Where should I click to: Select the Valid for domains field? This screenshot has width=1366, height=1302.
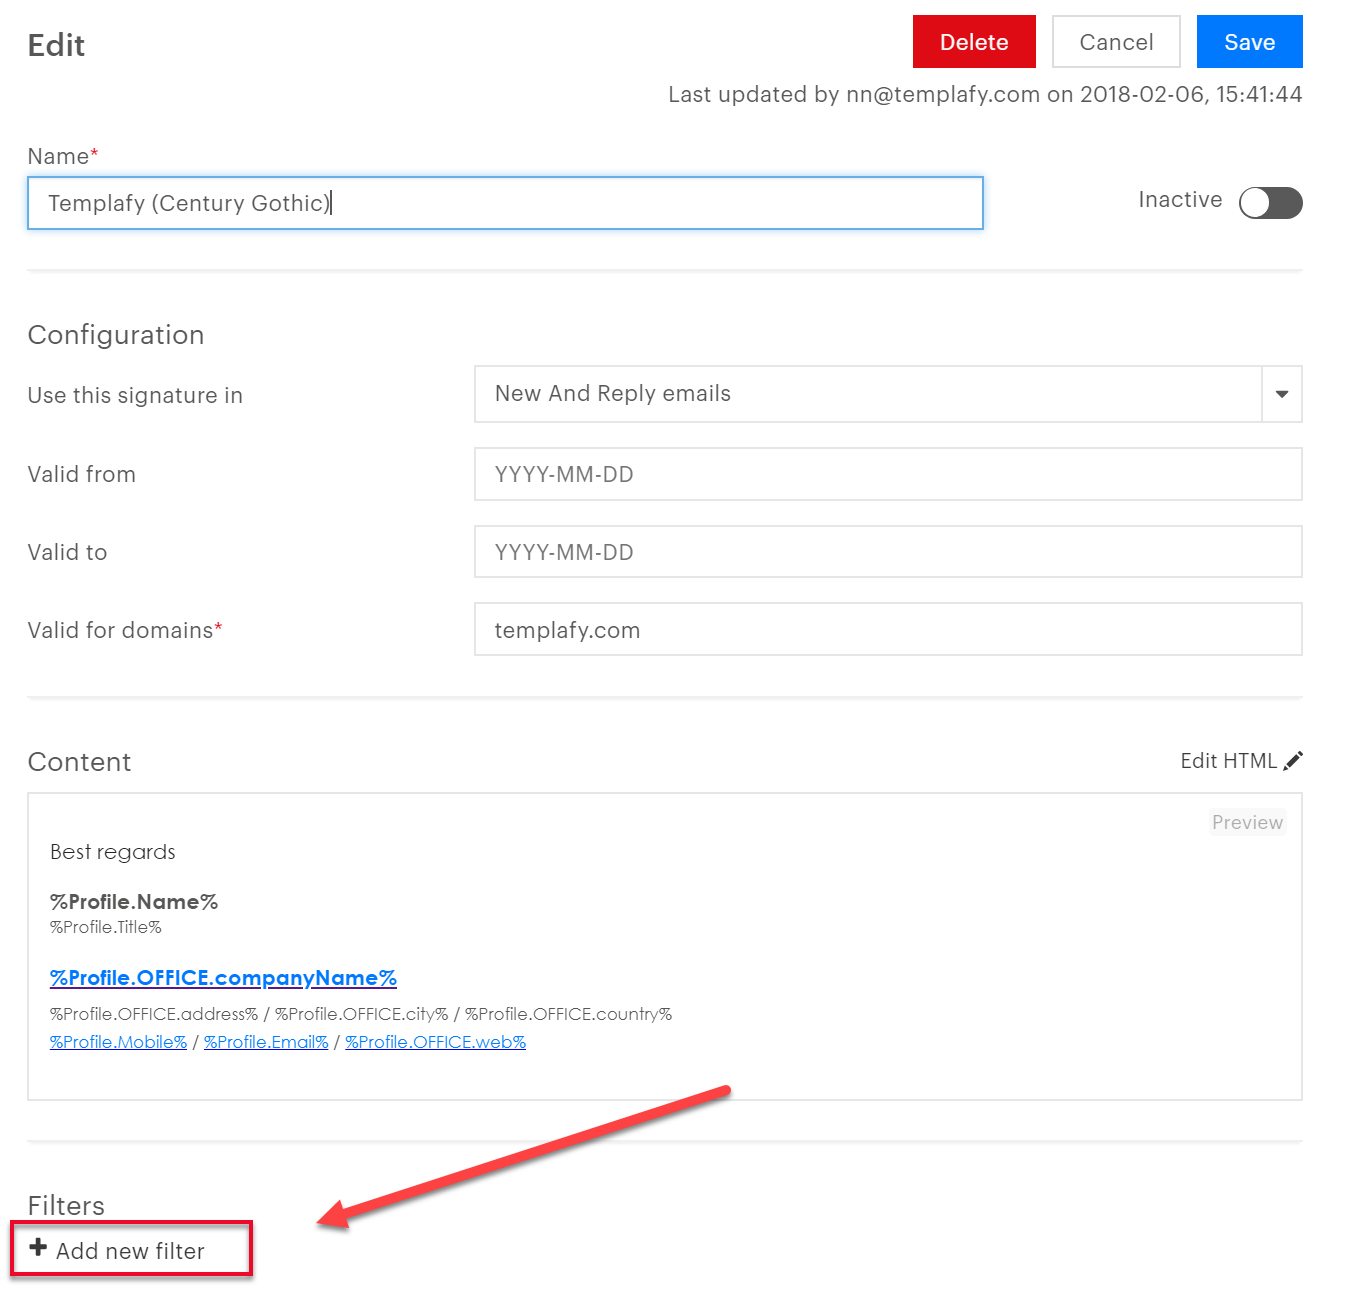click(x=886, y=629)
